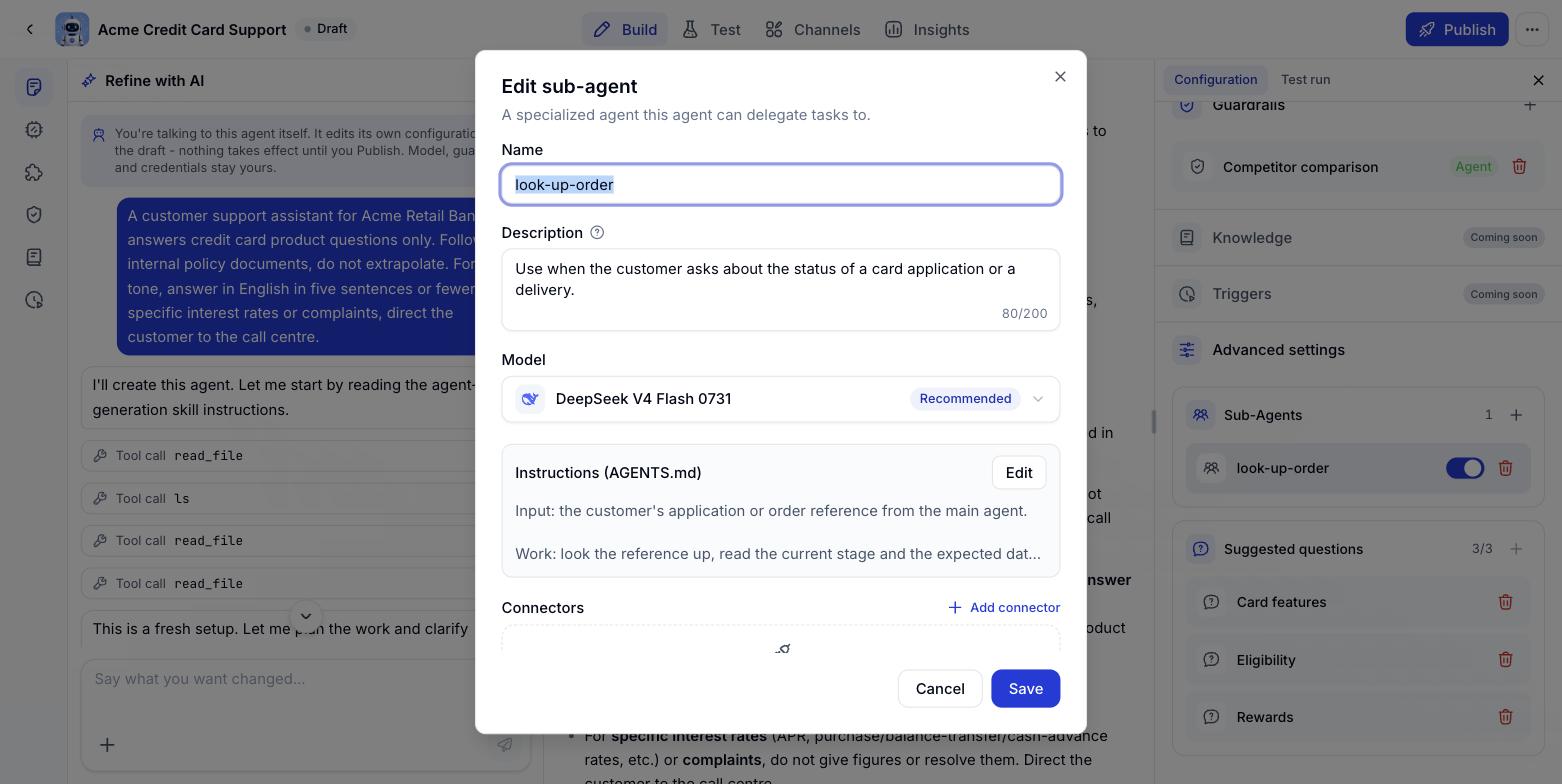Open the look-up-order sub-agent row
The width and height of the screenshot is (1562, 784).
pyautogui.click(x=1358, y=468)
